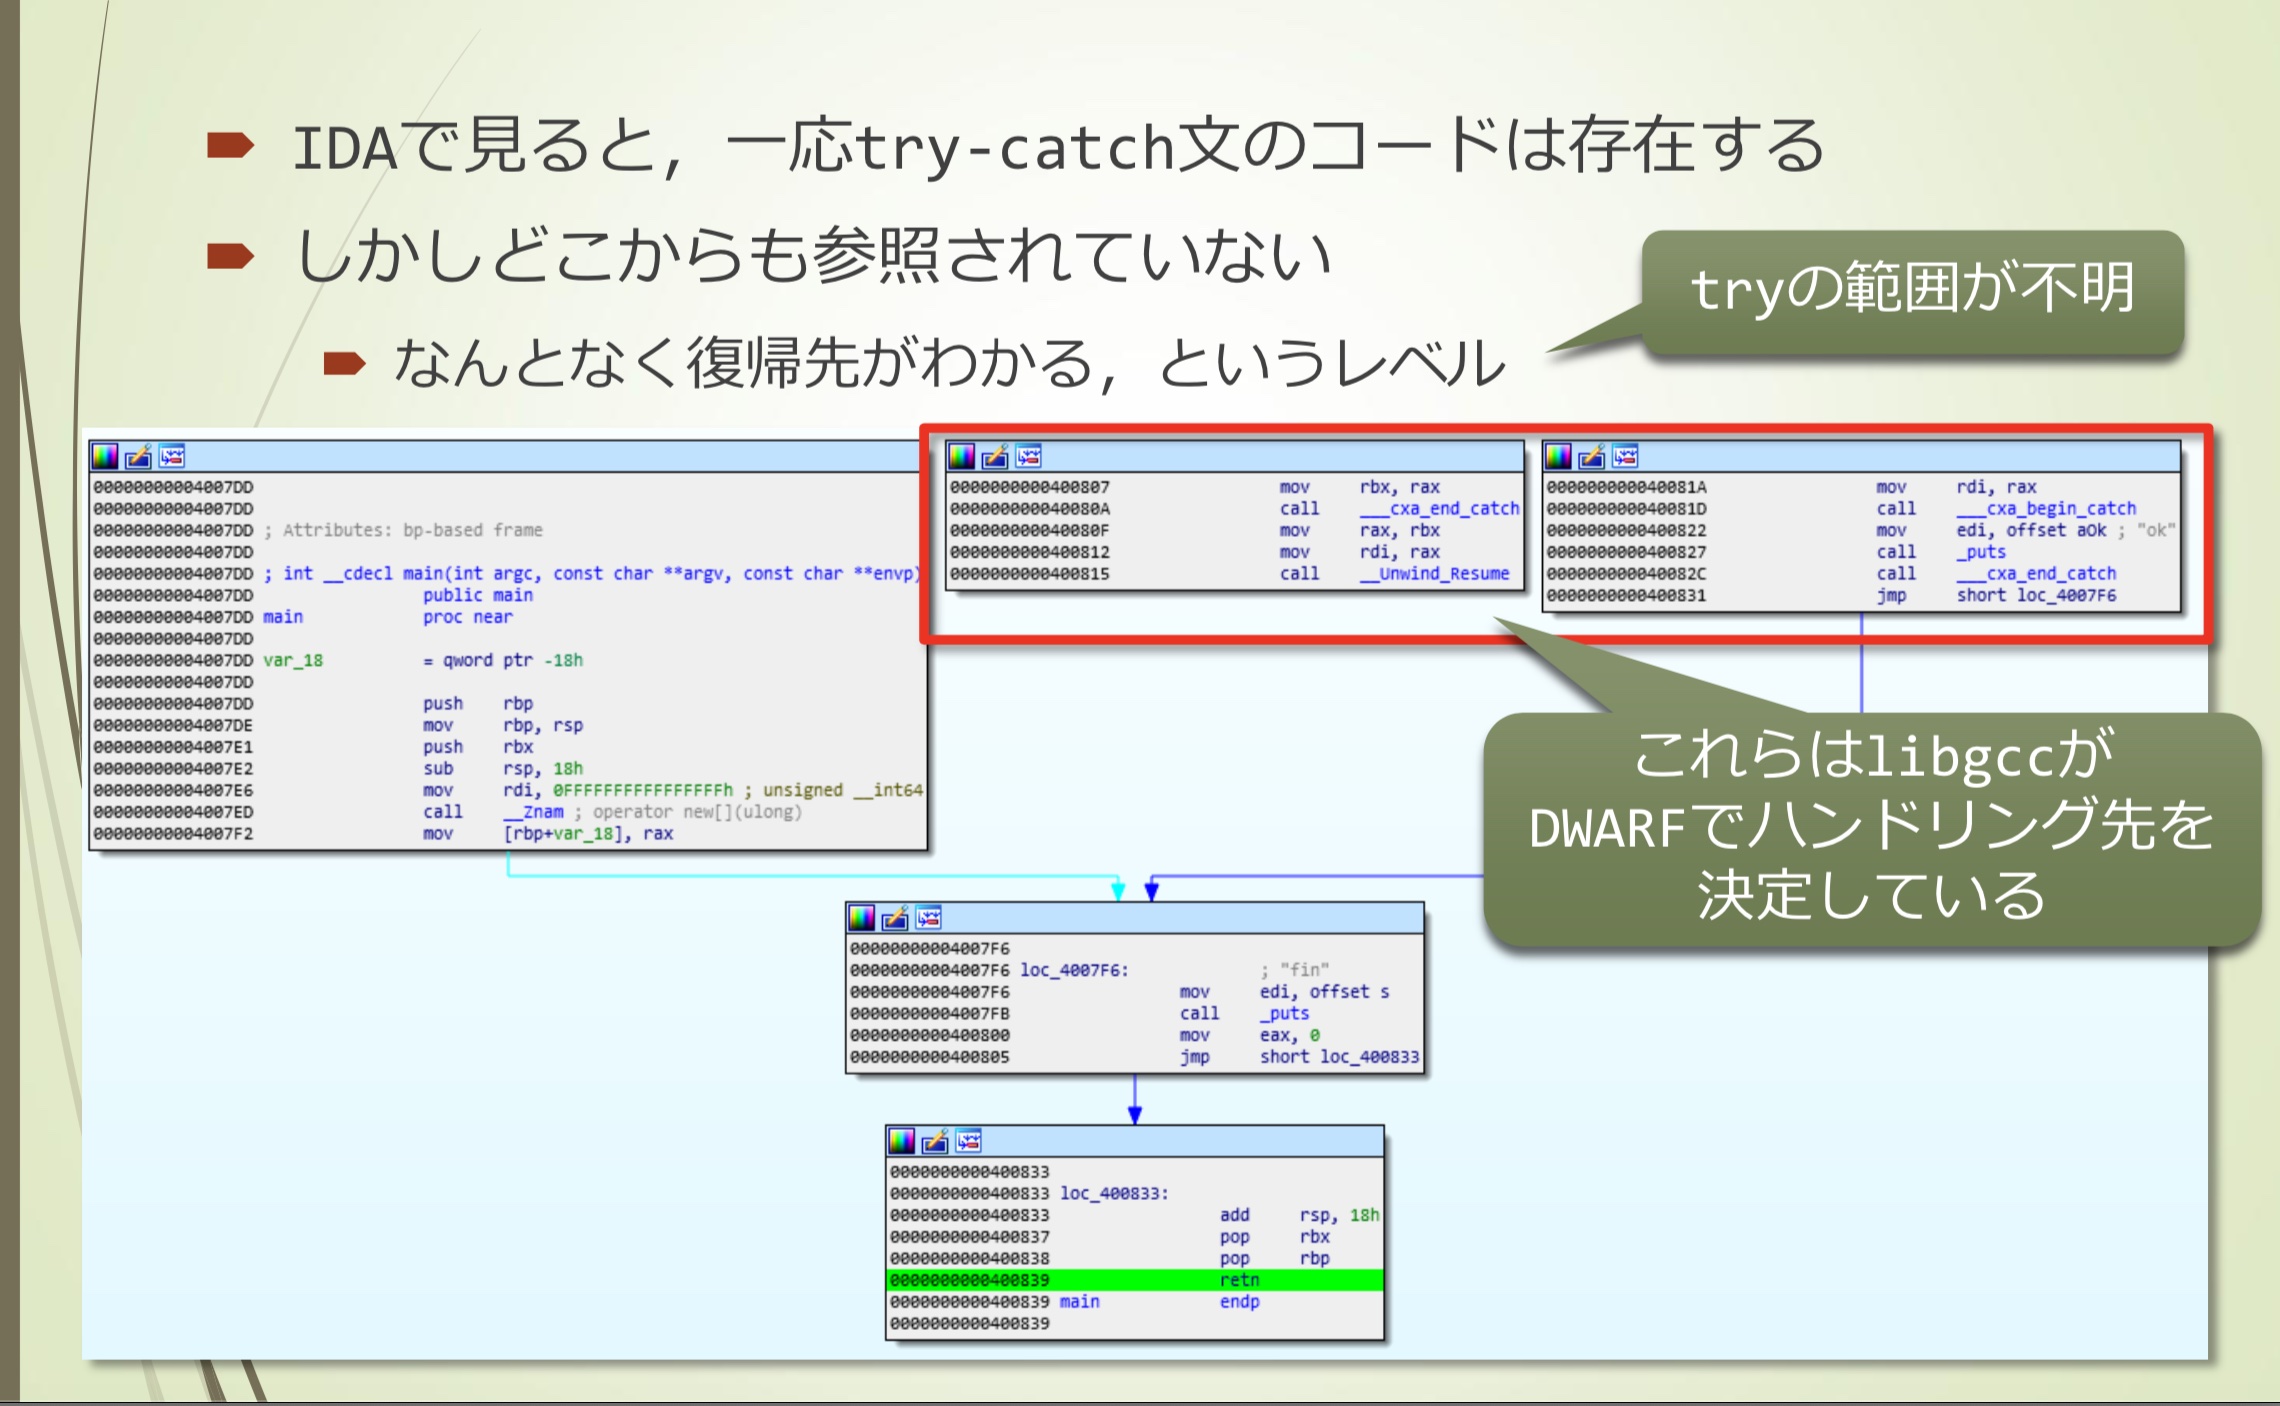
Task: Click the color palette icon on the main function node
Action: pyautogui.click(x=105, y=457)
